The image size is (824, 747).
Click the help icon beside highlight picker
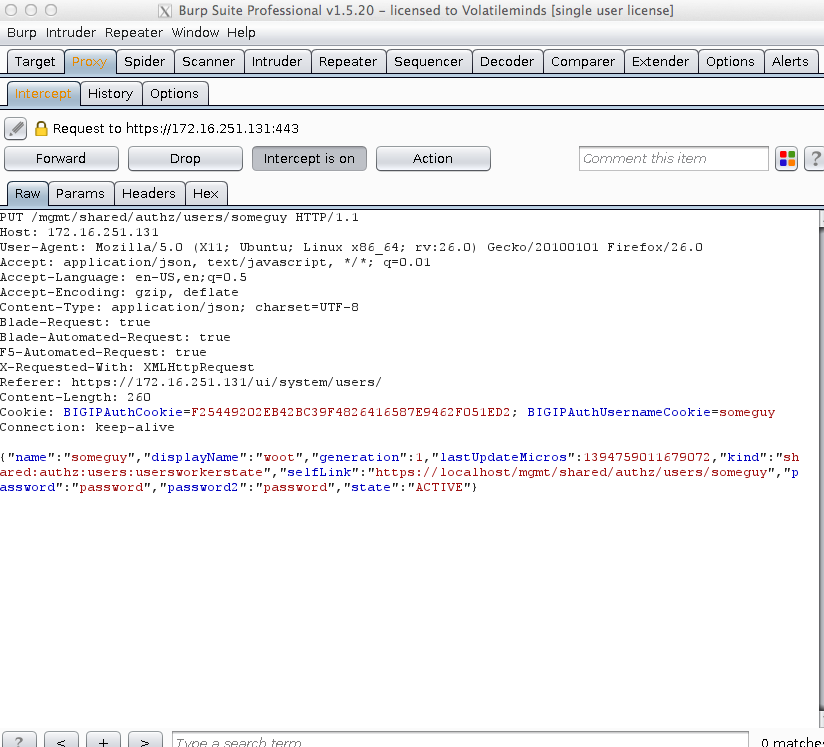815,159
